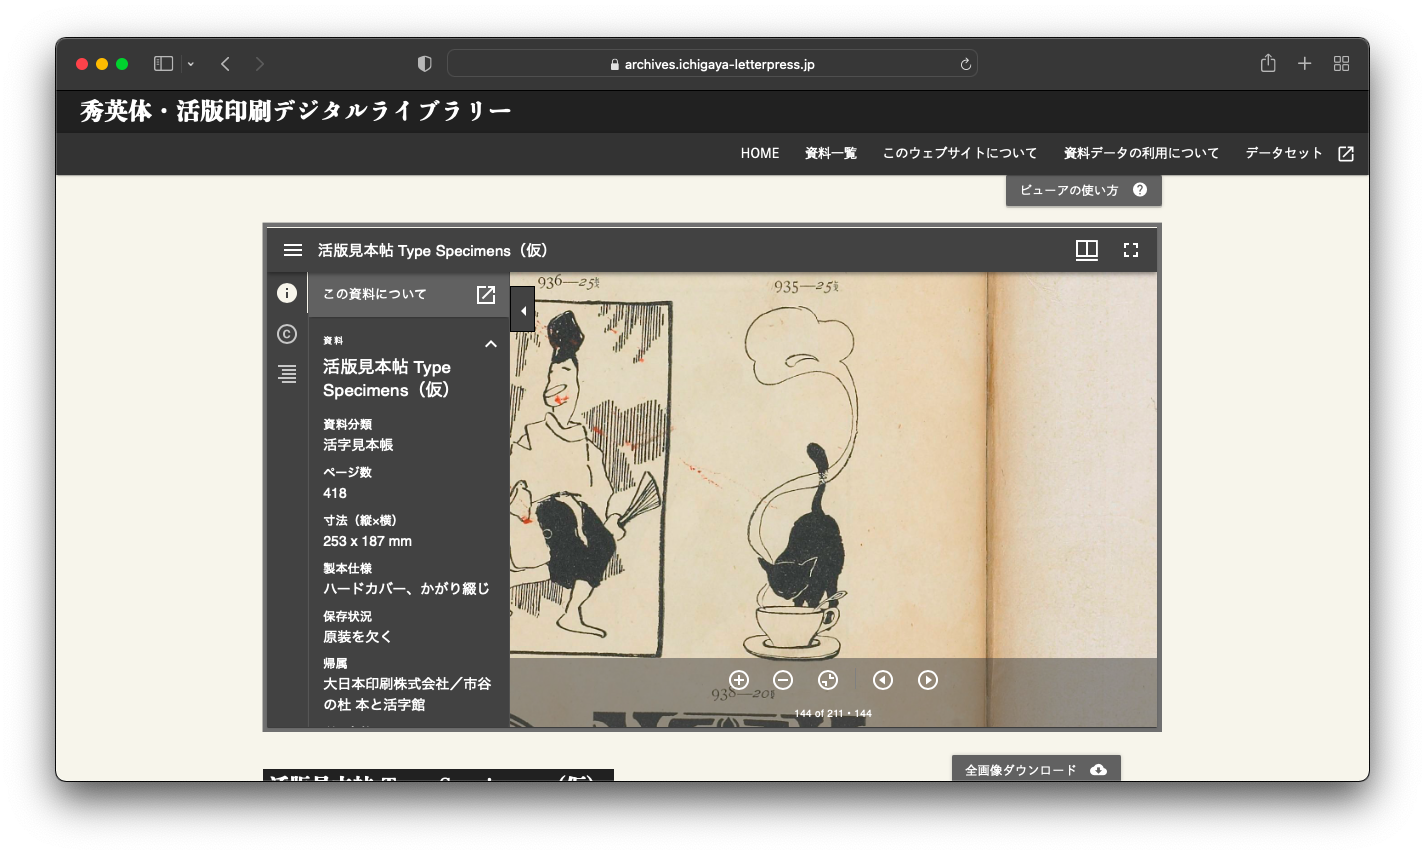Click external link icon next to データセット
The image size is (1425, 855).
point(1346,154)
